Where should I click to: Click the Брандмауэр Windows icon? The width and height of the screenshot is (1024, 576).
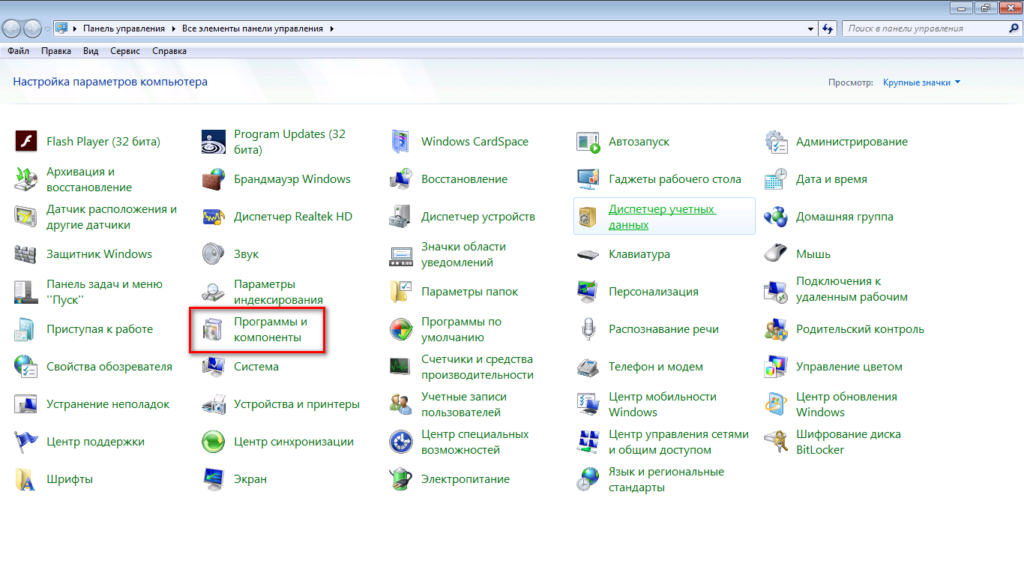point(213,180)
